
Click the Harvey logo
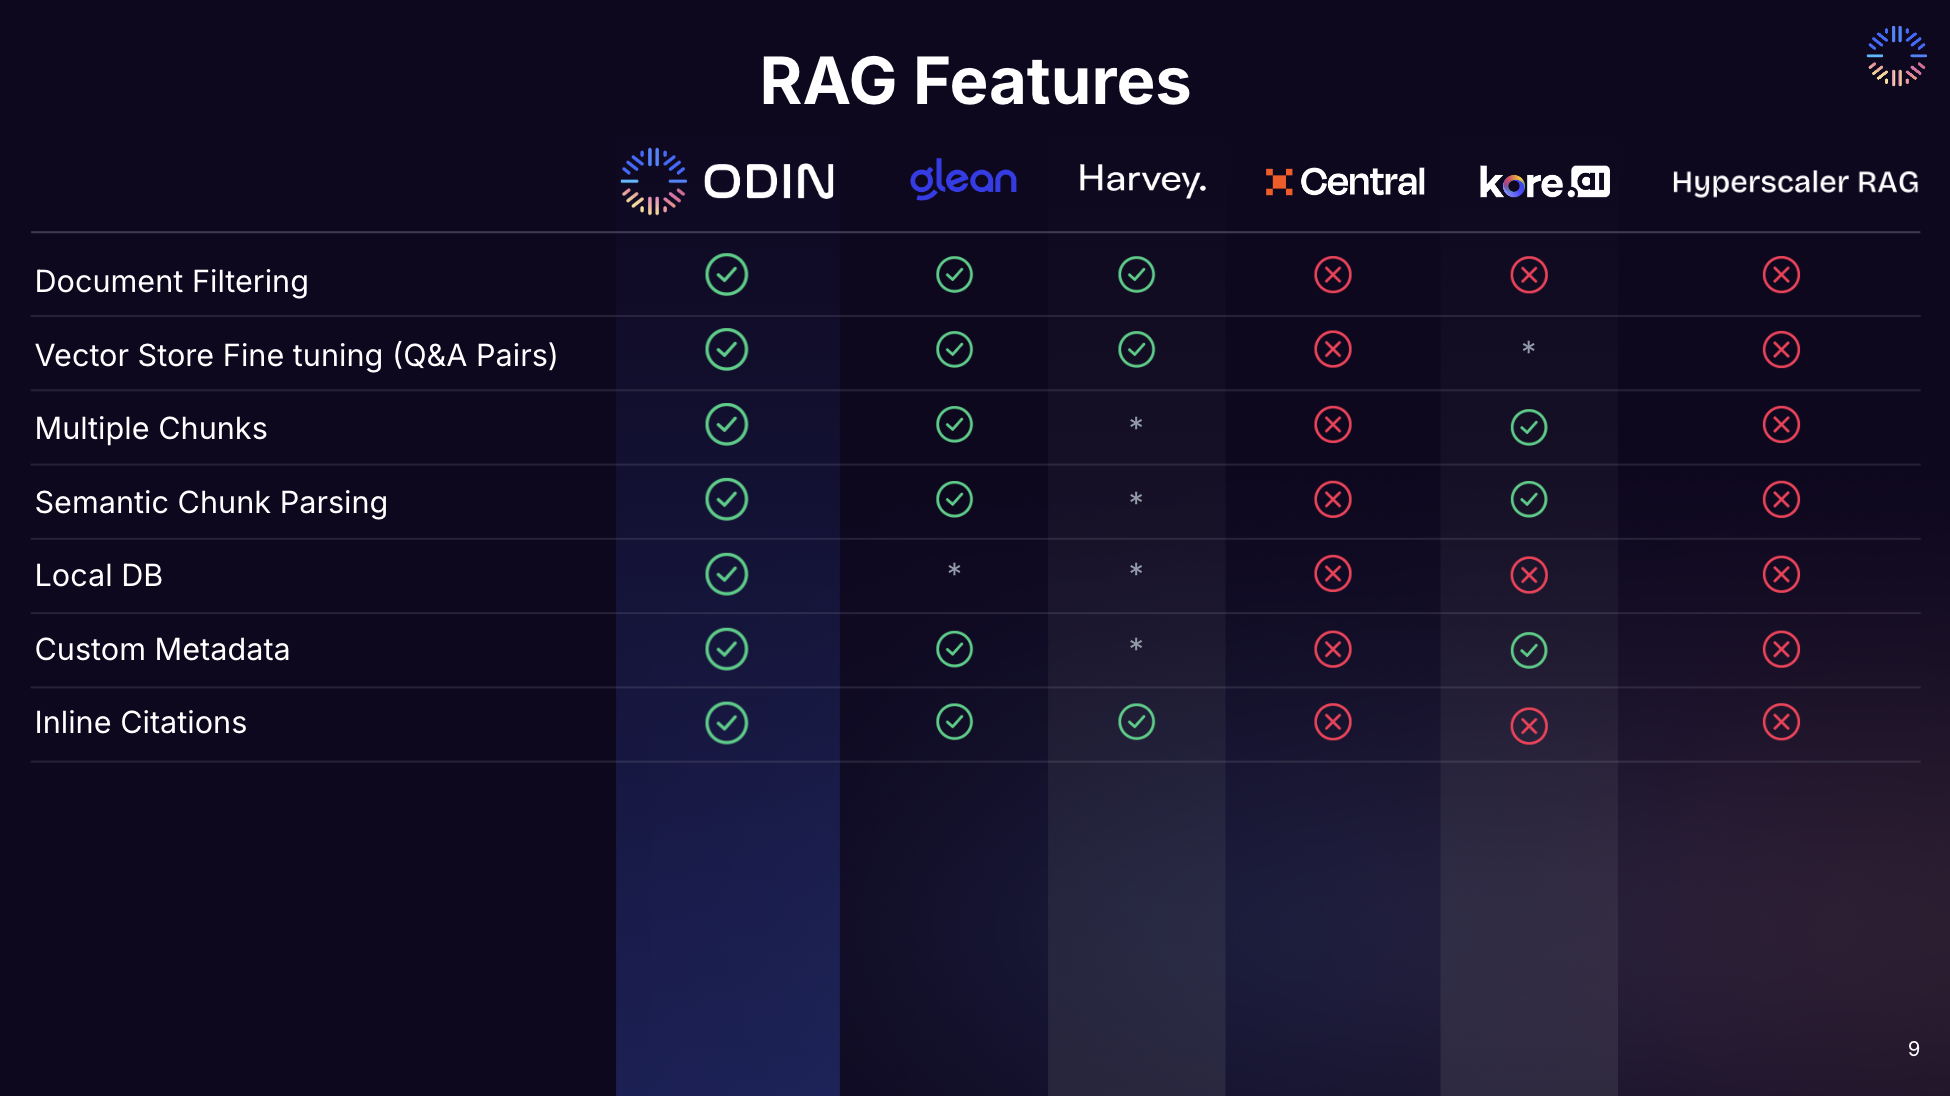[x=1142, y=179]
